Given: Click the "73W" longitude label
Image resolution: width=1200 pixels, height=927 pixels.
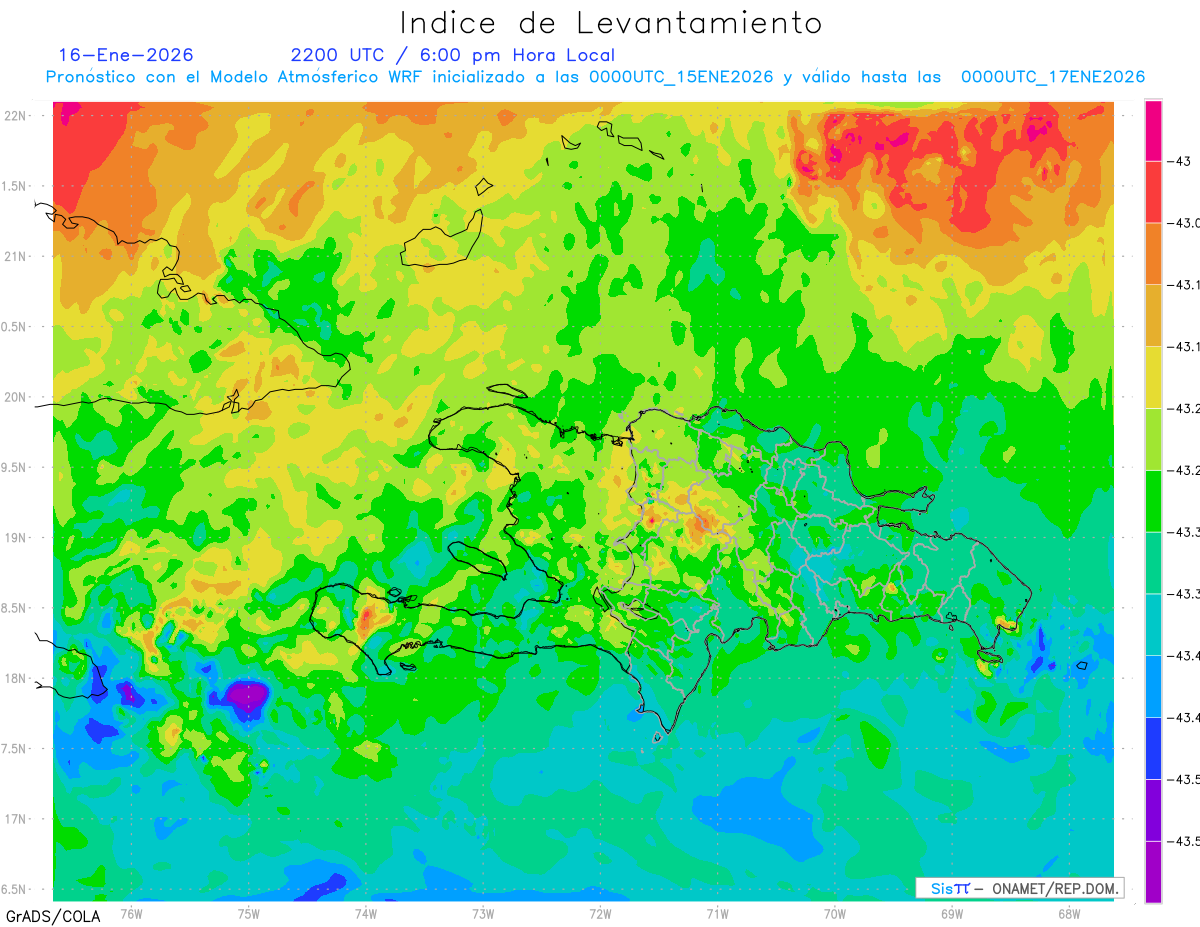Looking at the screenshot, I should point(483,913).
